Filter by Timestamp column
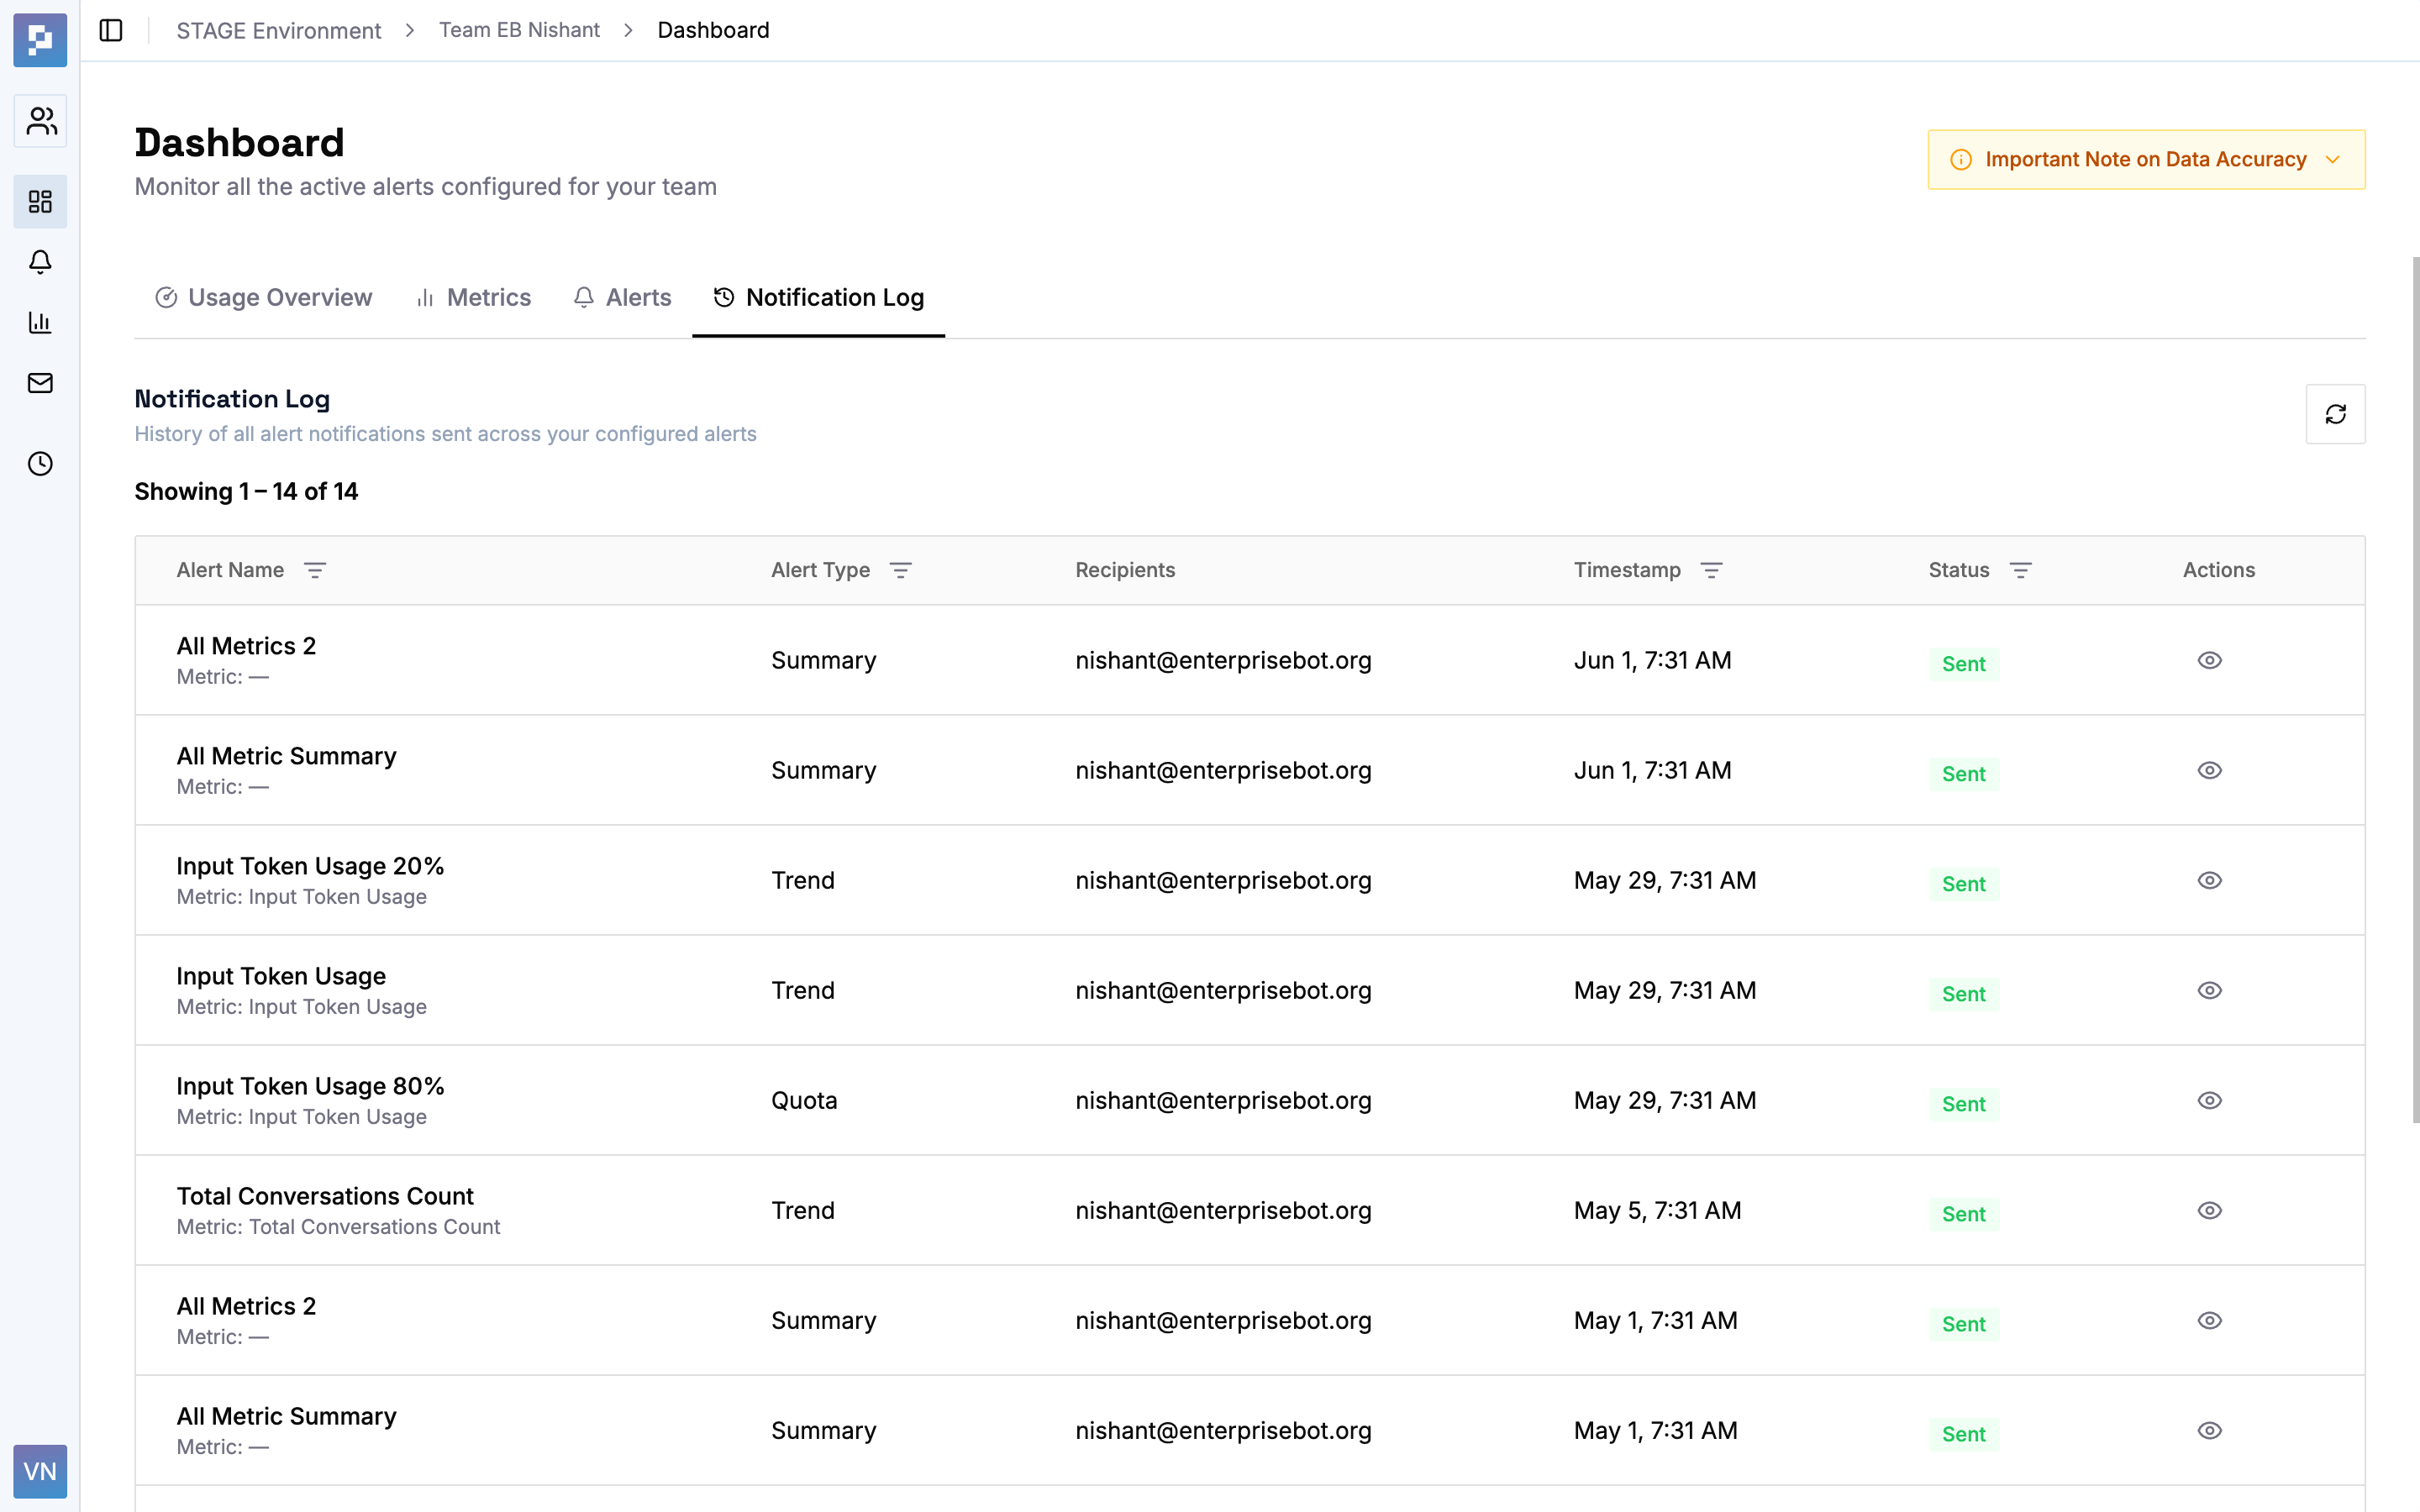2420x1512 pixels. (x=1711, y=570)
